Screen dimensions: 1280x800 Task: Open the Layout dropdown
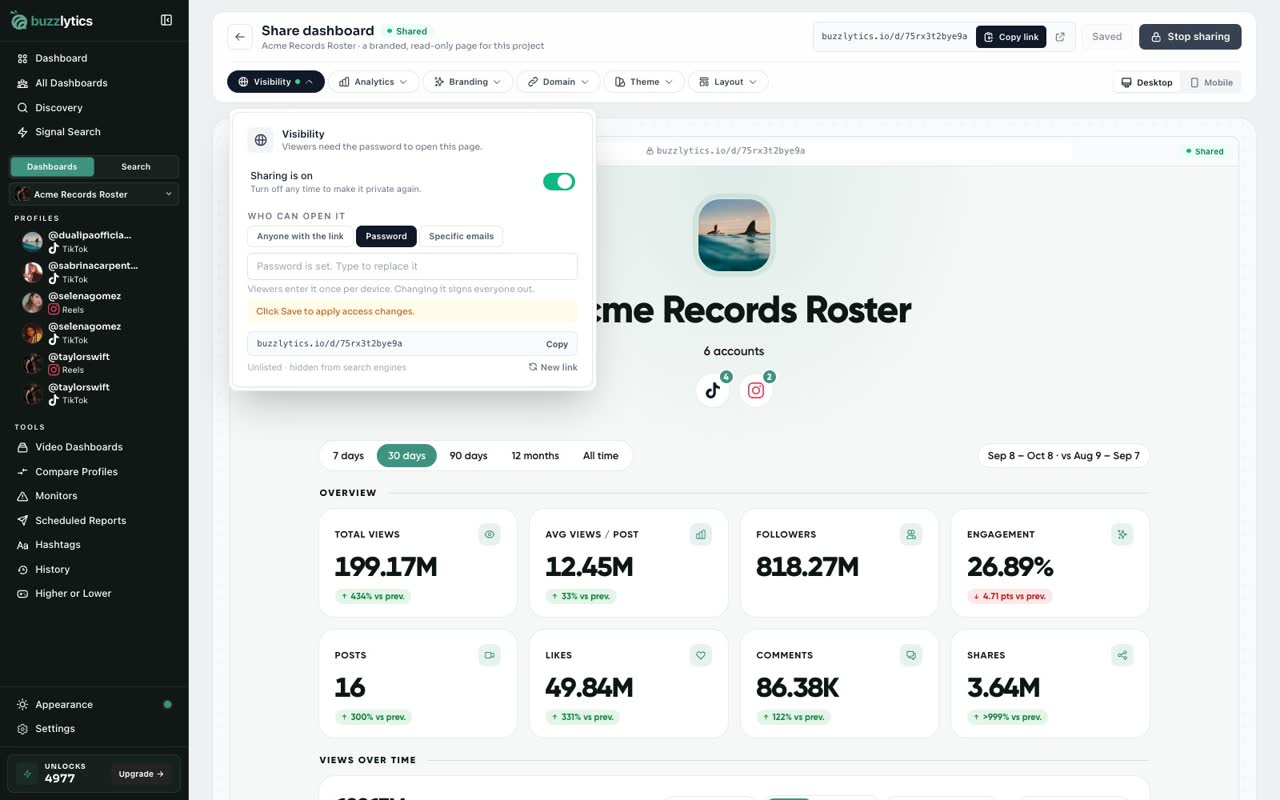[x=728, y=82]
